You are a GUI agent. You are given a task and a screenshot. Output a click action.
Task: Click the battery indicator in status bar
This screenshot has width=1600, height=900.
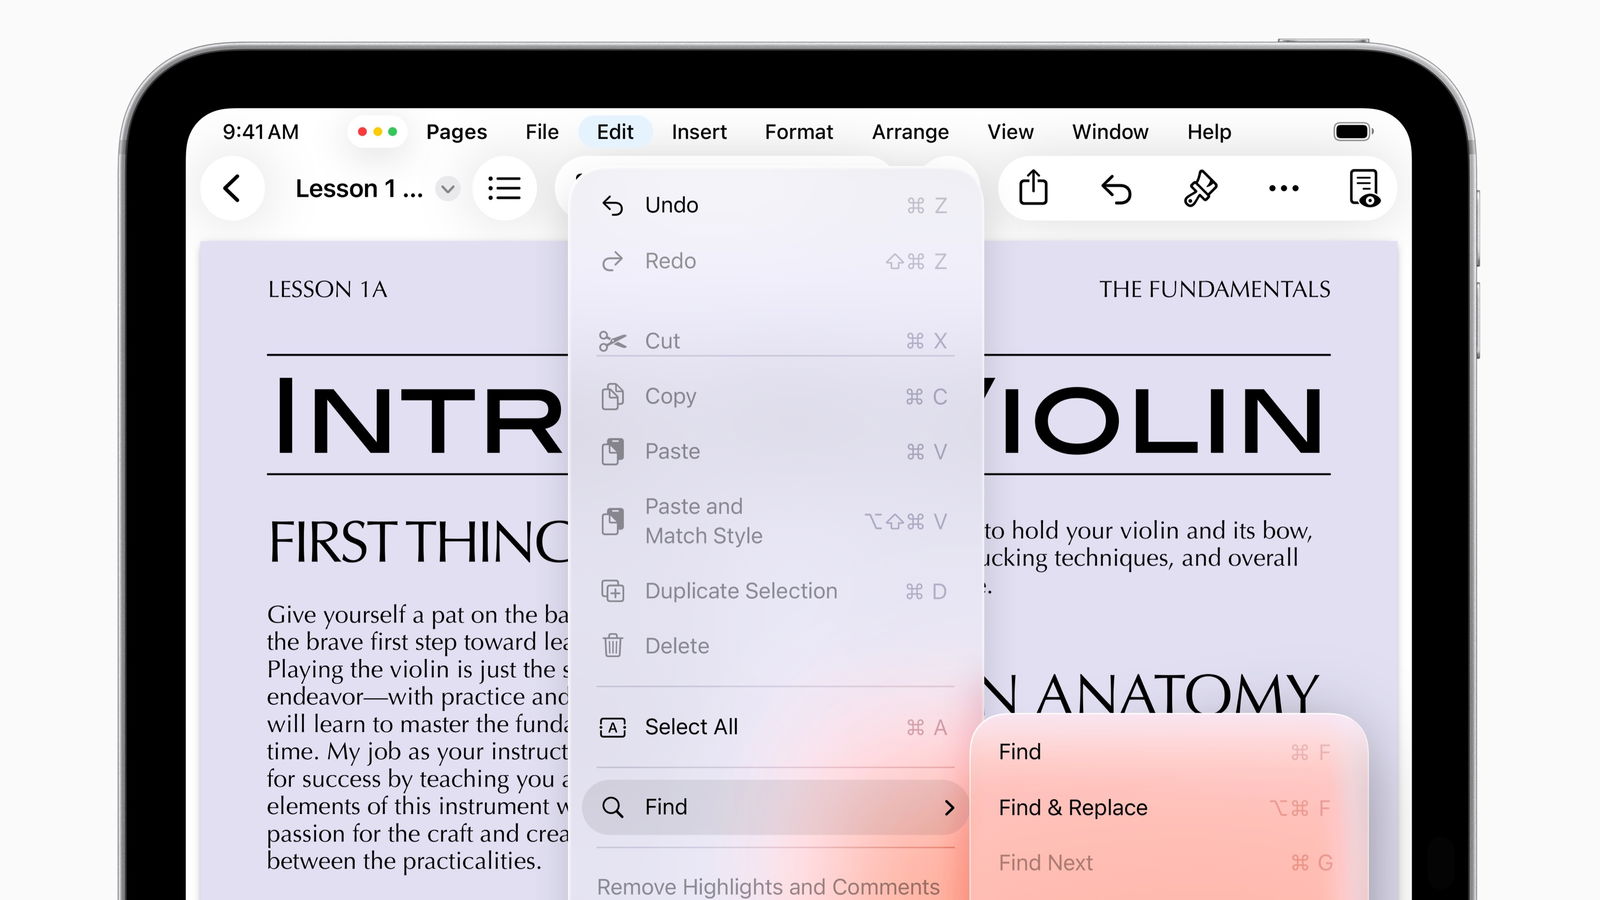1354,132
